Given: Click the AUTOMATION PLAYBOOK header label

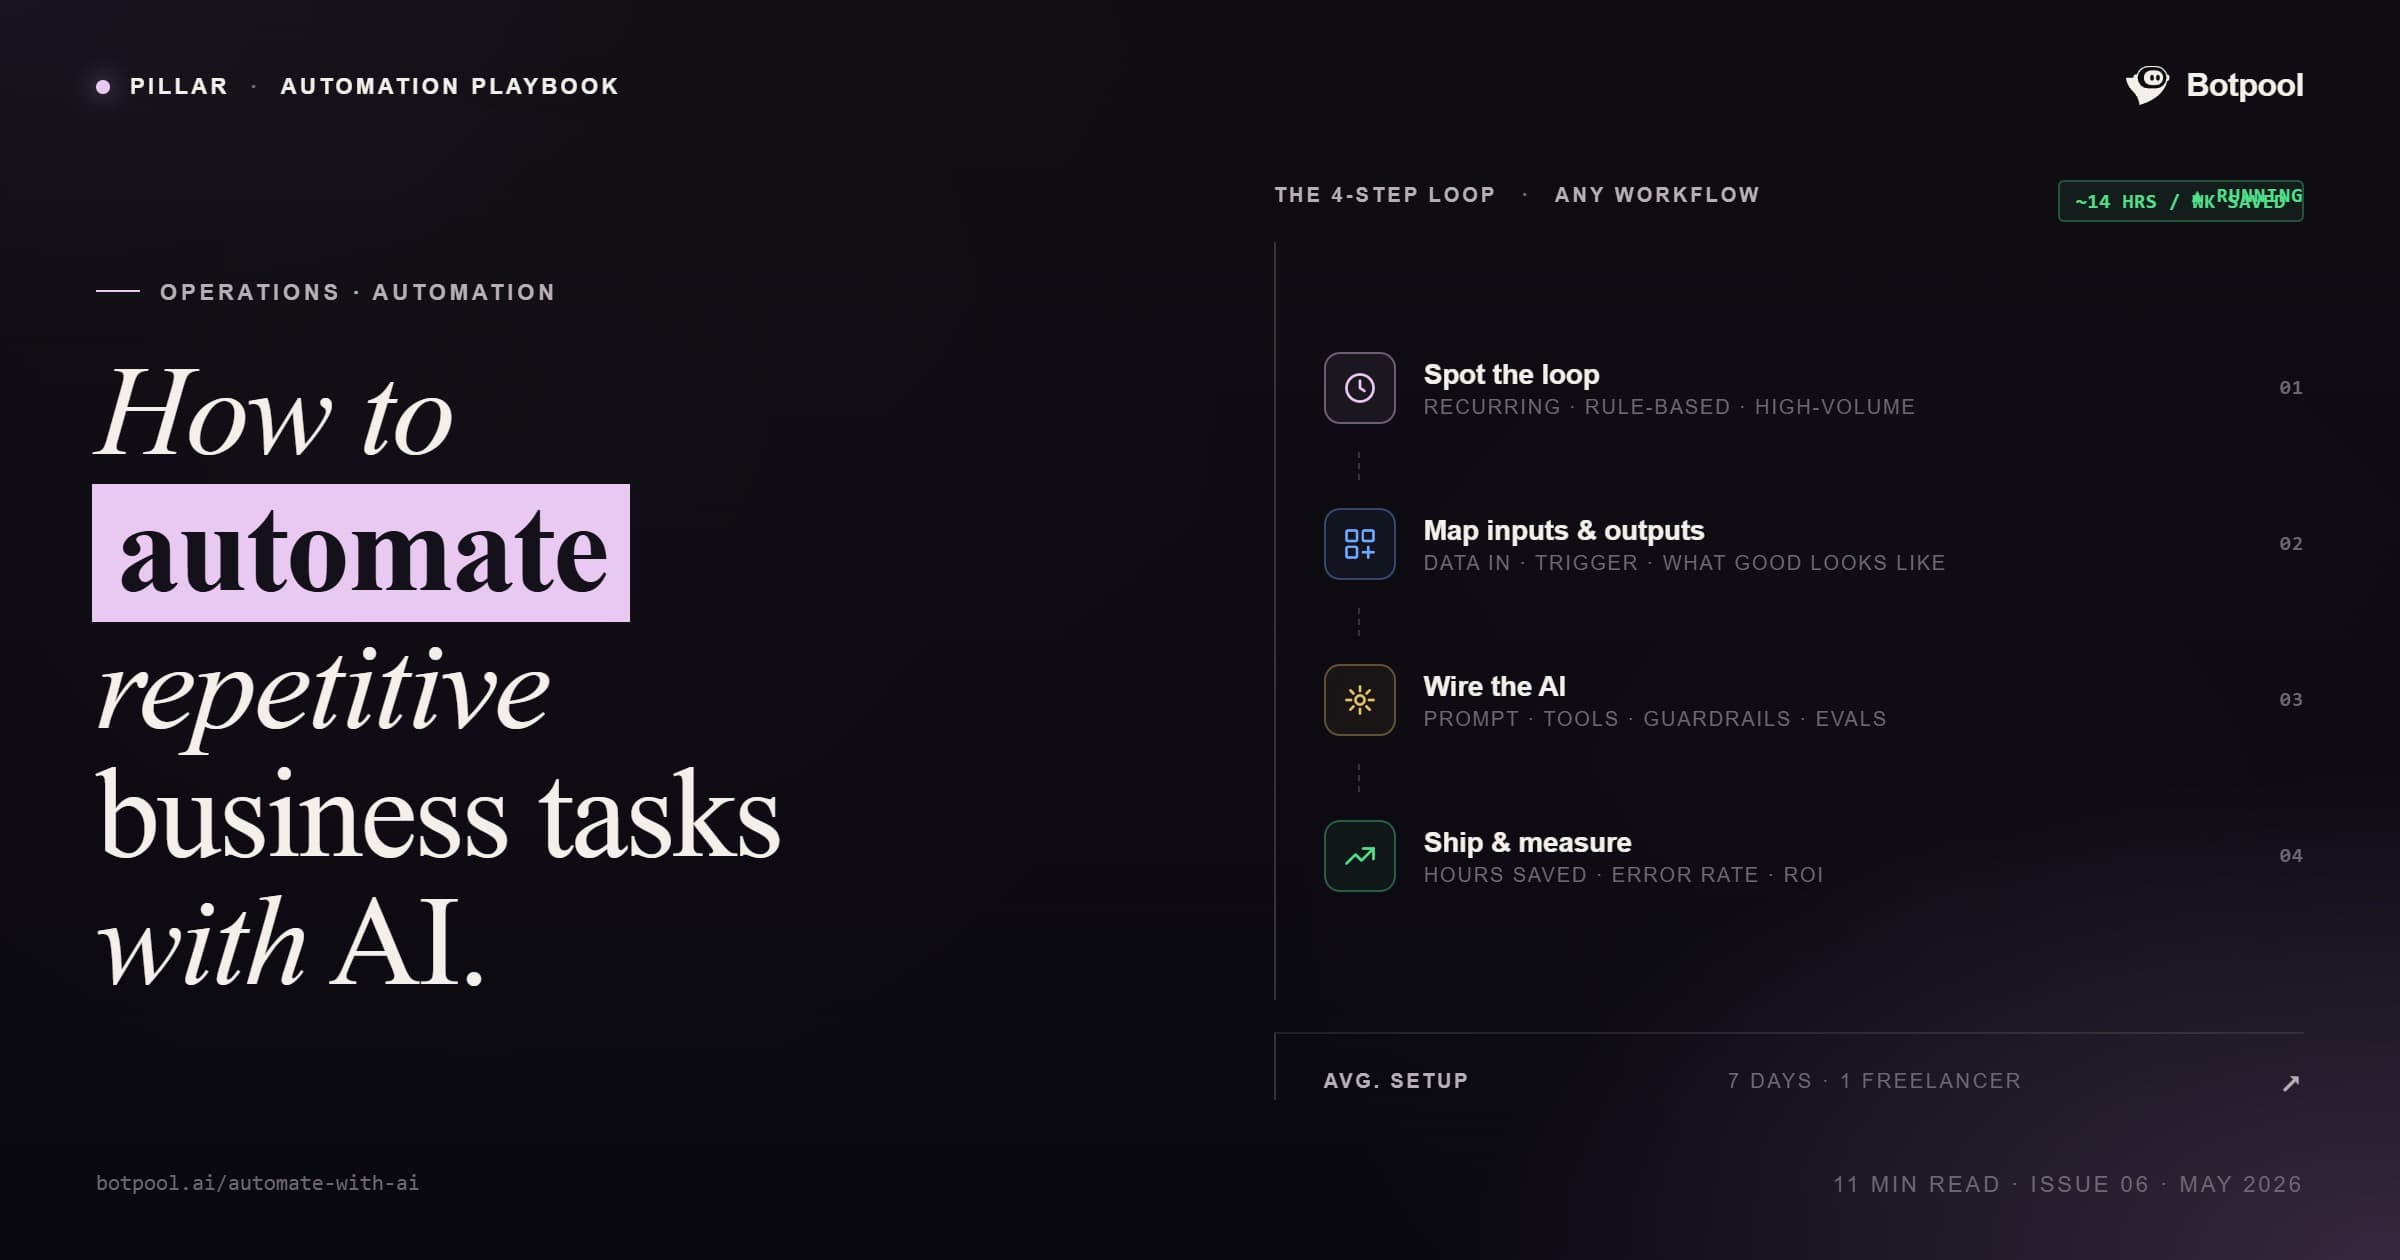Looking at the screenshot, I should 449,86.
